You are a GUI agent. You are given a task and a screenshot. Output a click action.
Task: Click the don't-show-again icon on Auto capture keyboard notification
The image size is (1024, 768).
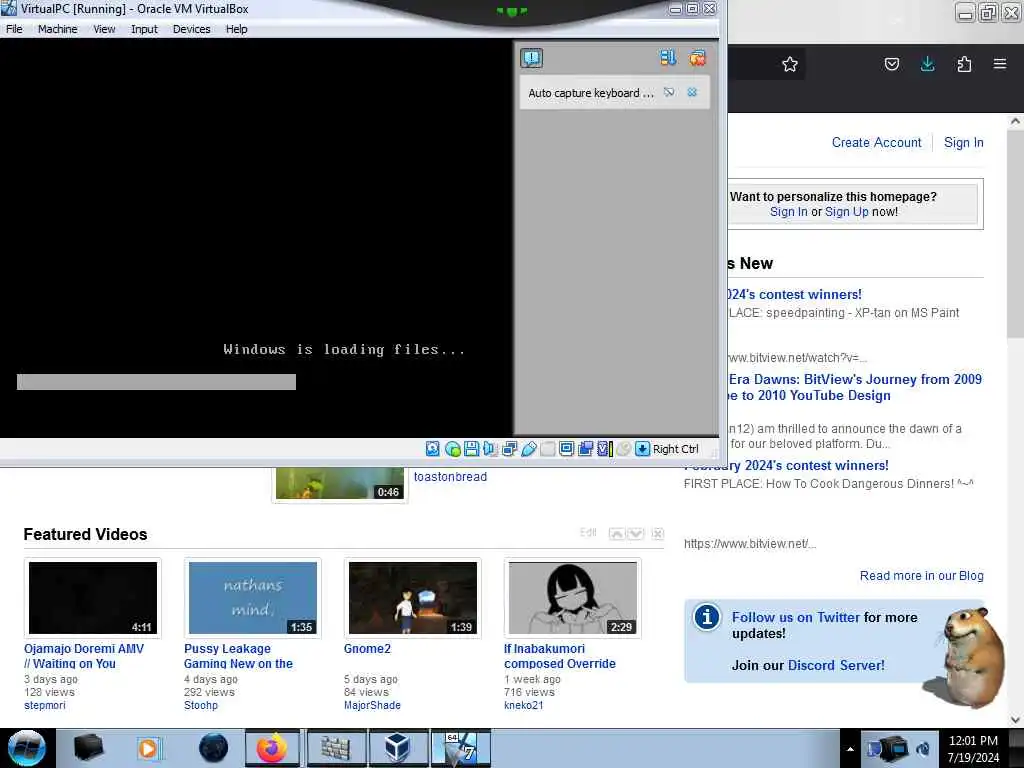pyautogui.click(x=669, y=93)
